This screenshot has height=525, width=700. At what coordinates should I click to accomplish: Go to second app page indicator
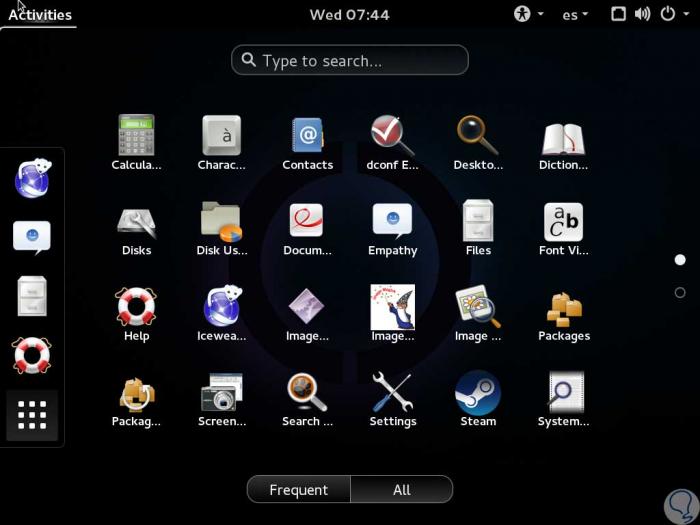click(x=680, y=292)
